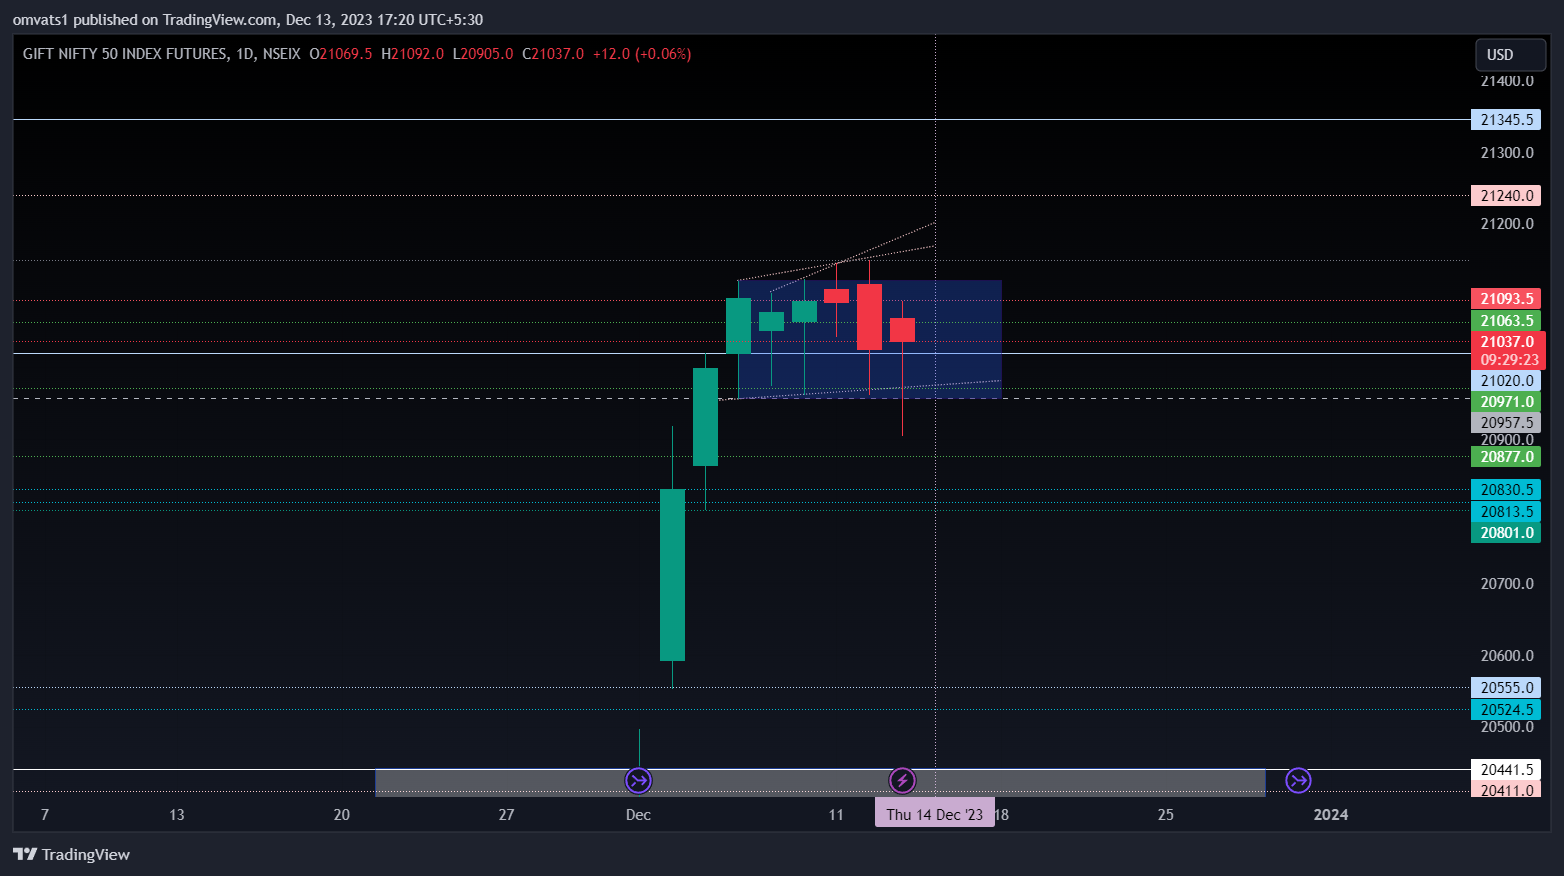Click the 2024 label on time axis
The height and width of the screenshot is (876, 1564).
click(1330, 815)
